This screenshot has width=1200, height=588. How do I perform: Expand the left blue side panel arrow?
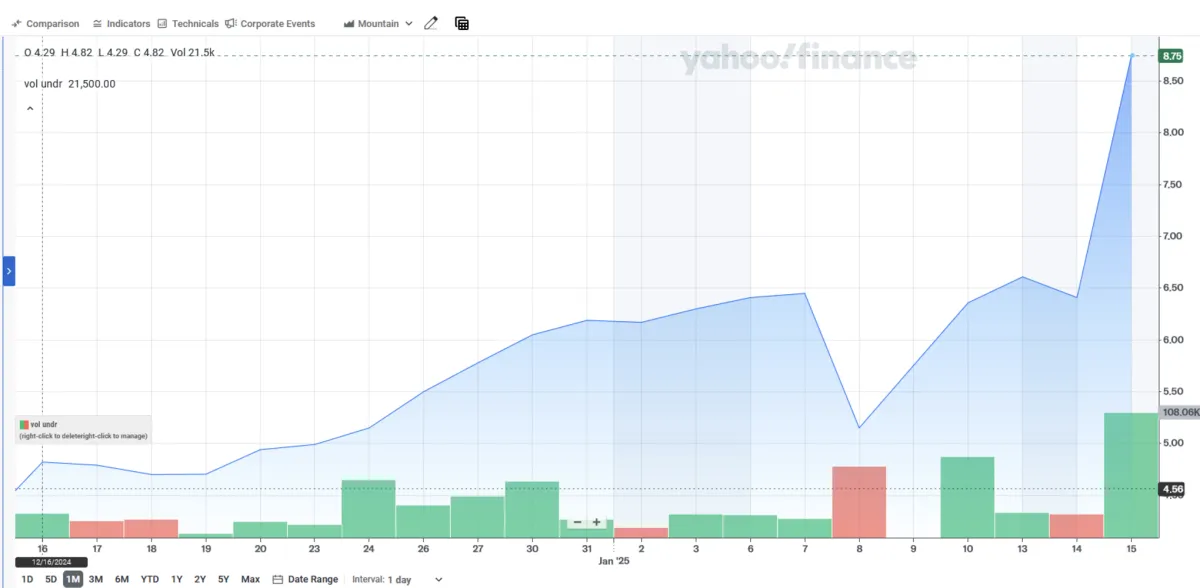9,270
